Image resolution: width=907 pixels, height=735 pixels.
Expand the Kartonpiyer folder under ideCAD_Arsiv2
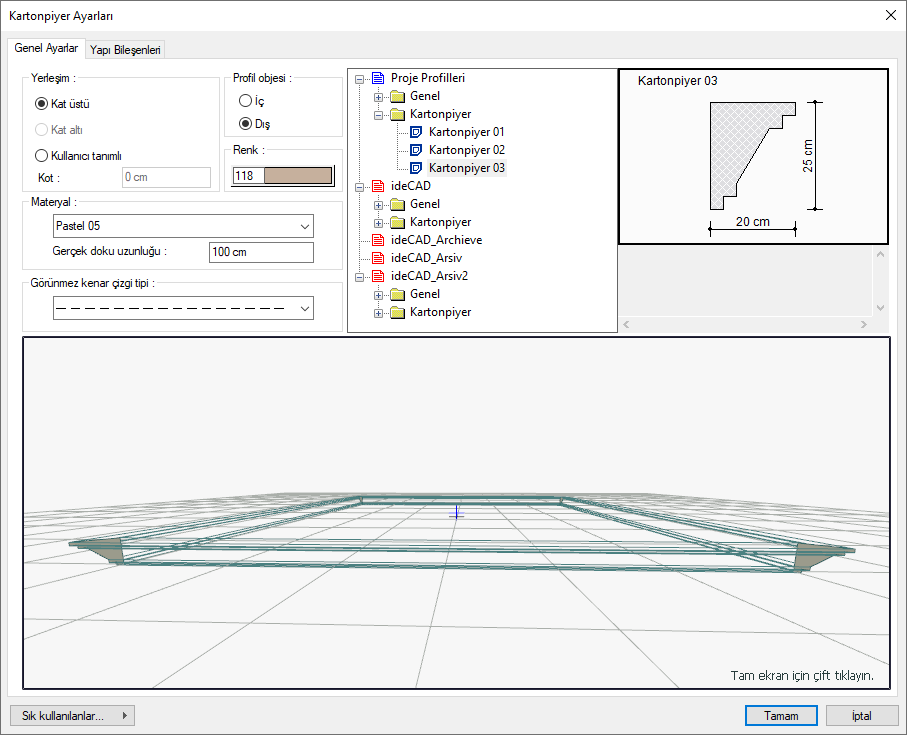379,313
